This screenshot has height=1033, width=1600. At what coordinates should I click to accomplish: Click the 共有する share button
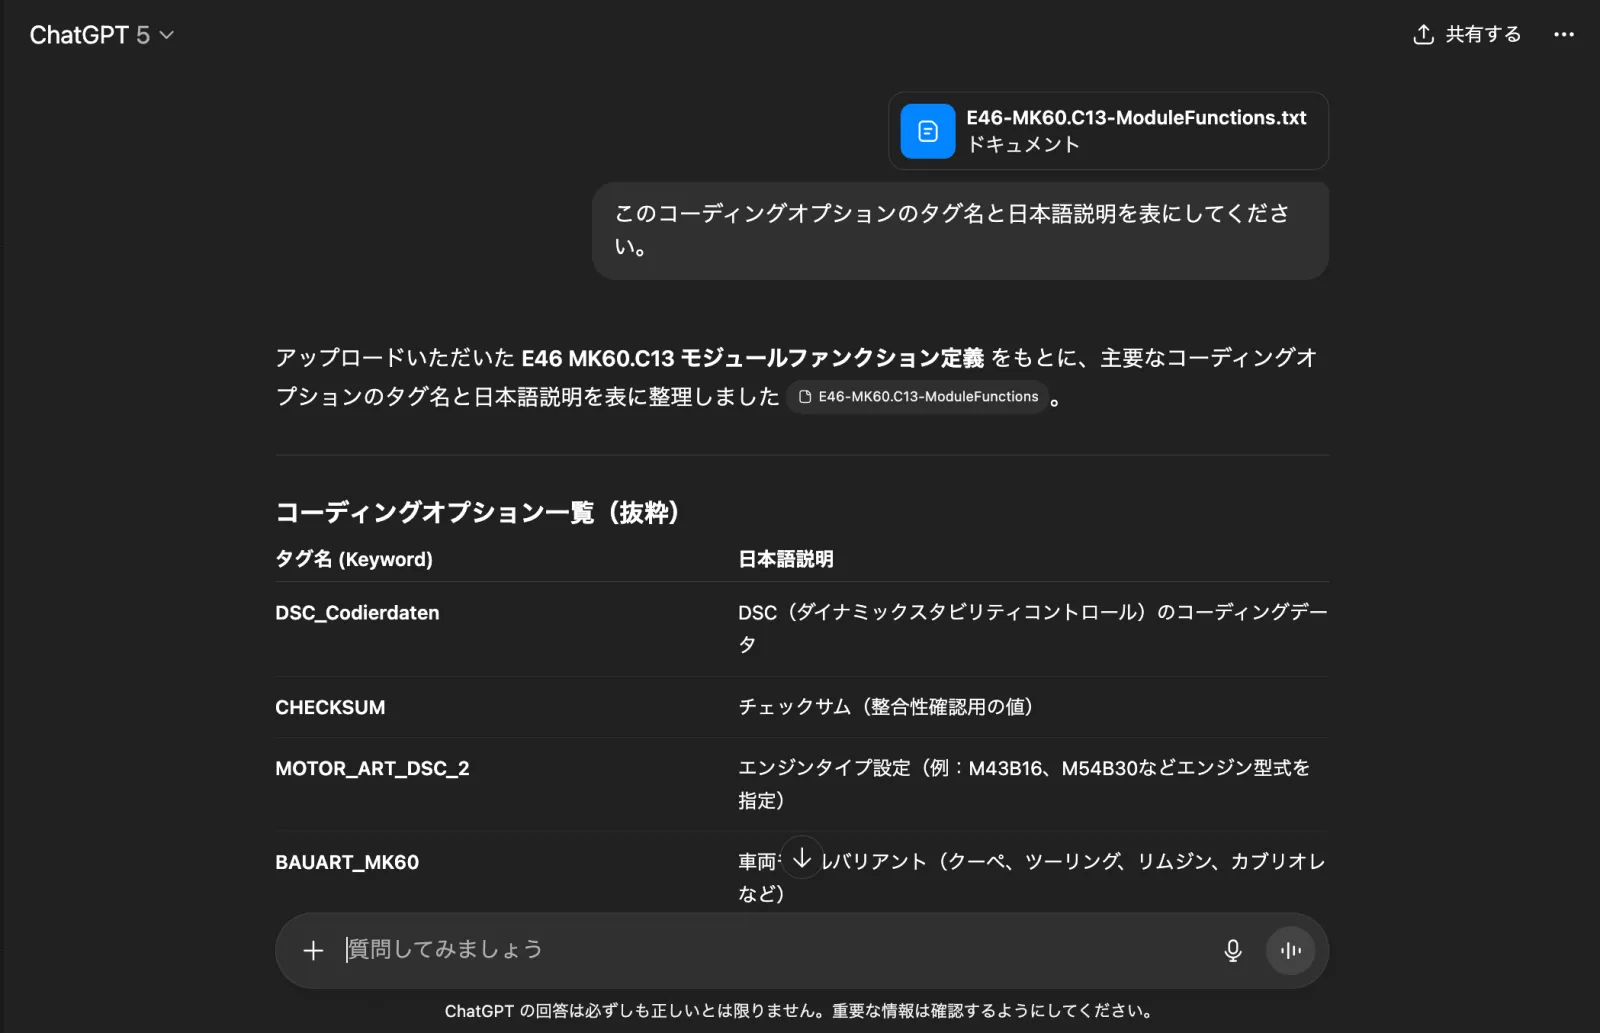coord(1467,35)
